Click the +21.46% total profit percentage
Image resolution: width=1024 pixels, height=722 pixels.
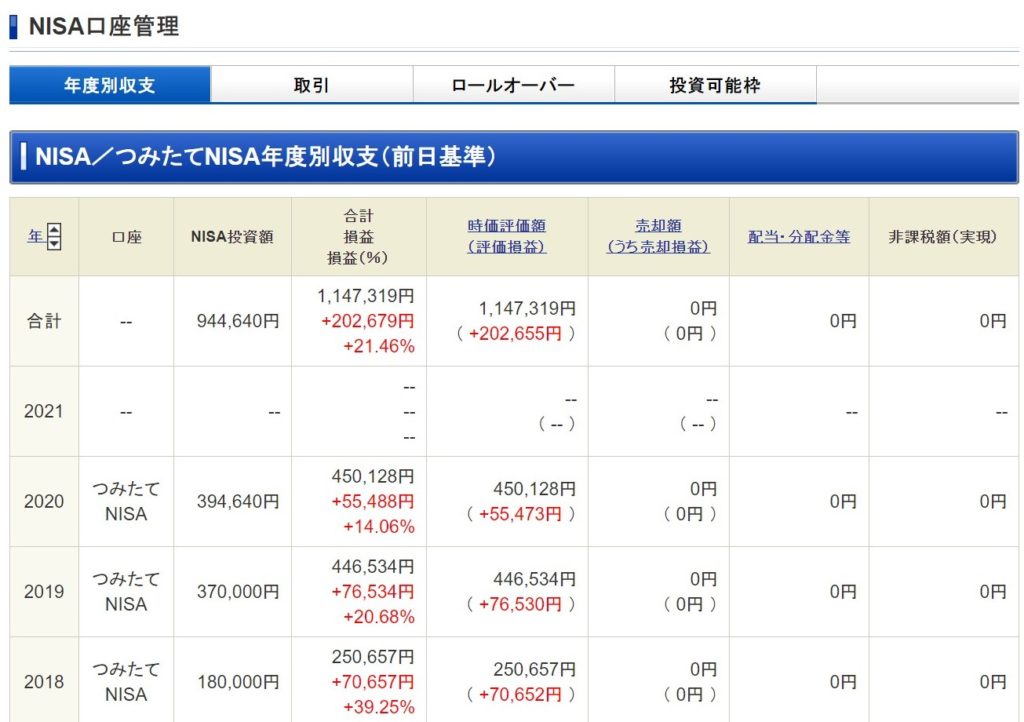pyautogui.click(x=378, y=347)
